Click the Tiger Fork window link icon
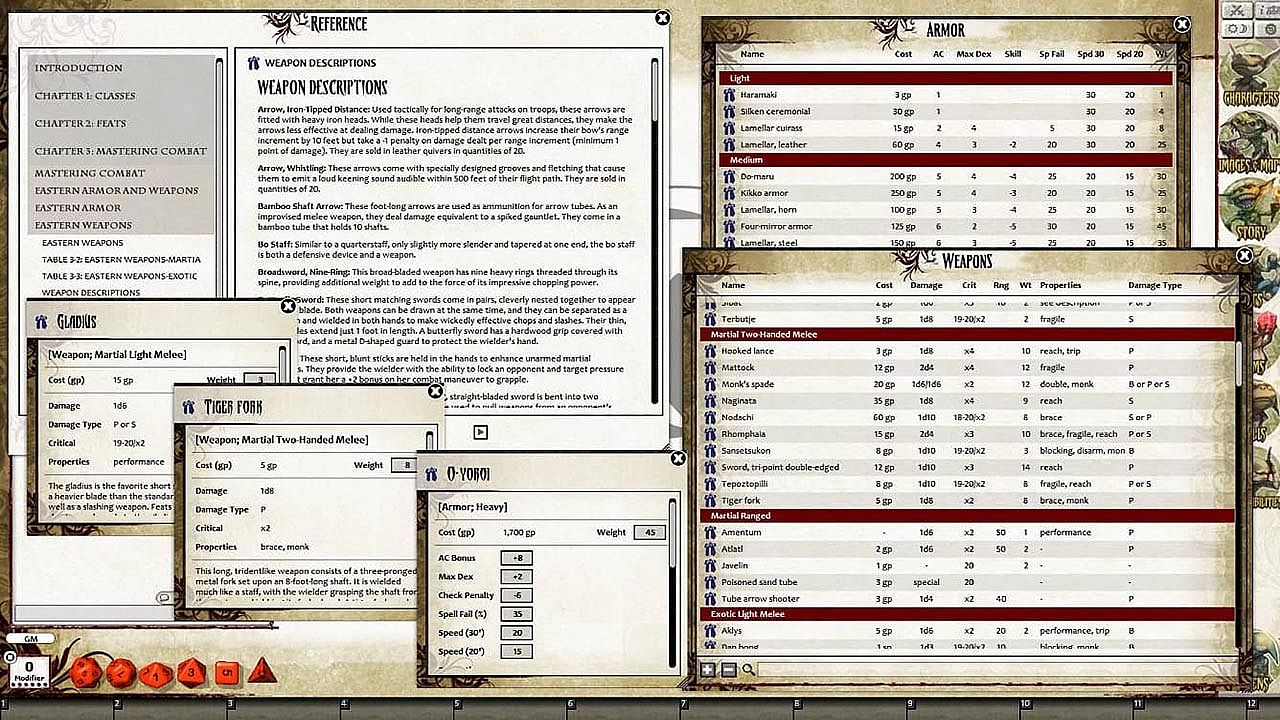This screenshot has width=1280, height=720. [188, 407]
